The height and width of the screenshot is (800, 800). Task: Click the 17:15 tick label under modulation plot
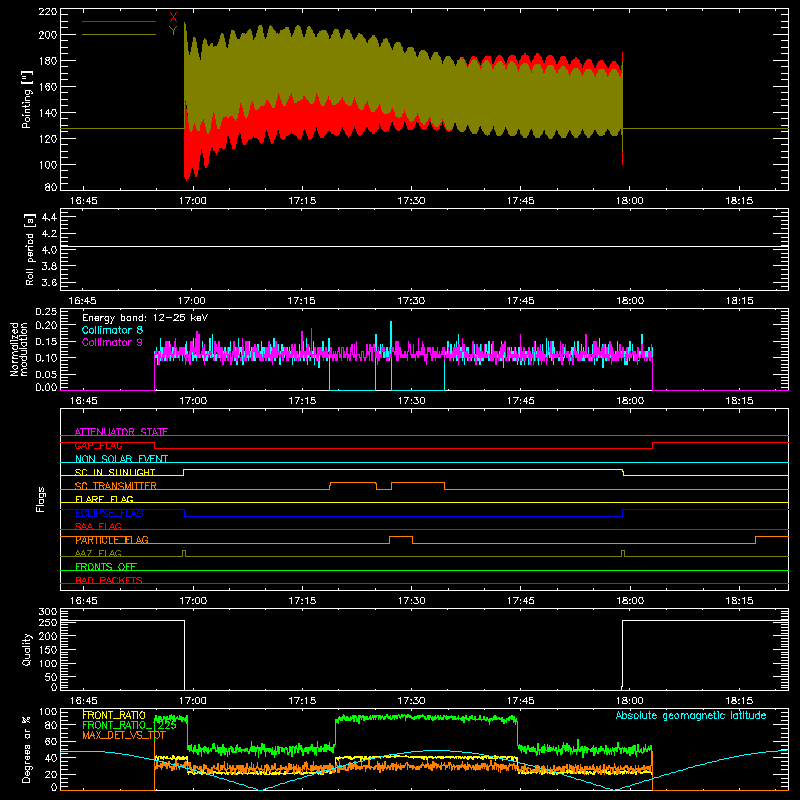(x=302, y=401)
